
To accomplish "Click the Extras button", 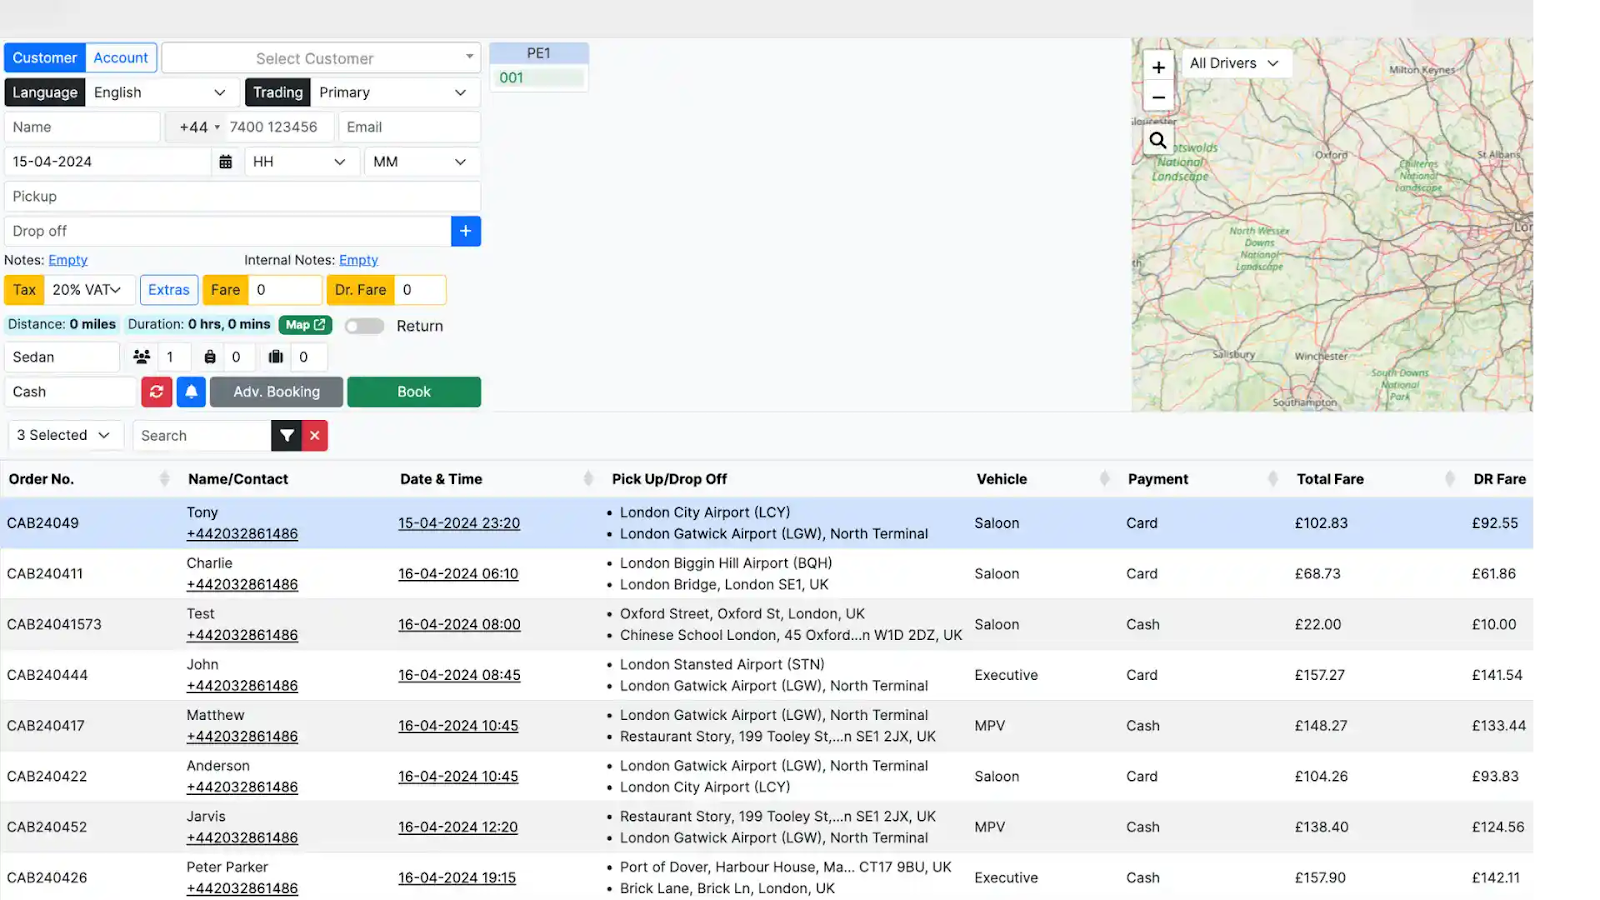I will click(x=169, y=290).
